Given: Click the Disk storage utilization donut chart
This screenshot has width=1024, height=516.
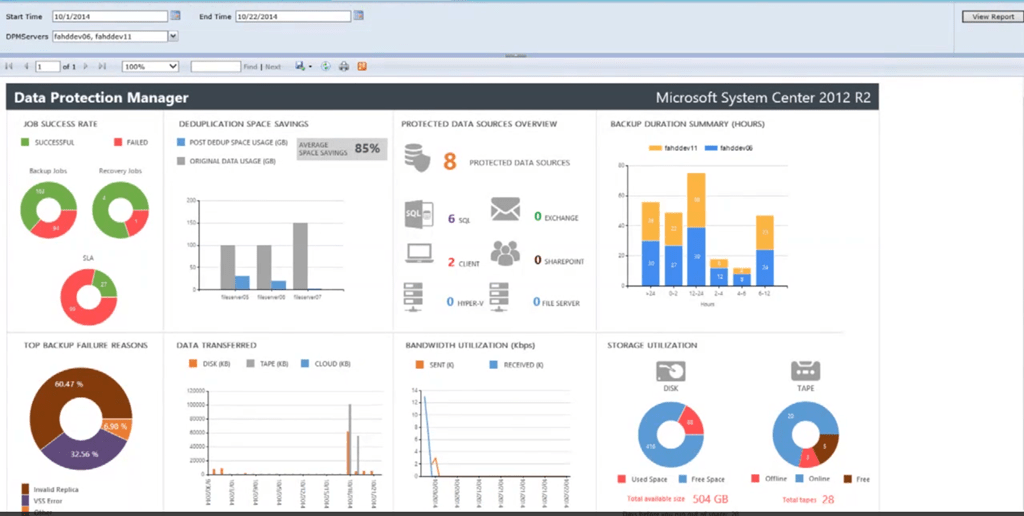Looking at the screenshot, I should point(671,434).
